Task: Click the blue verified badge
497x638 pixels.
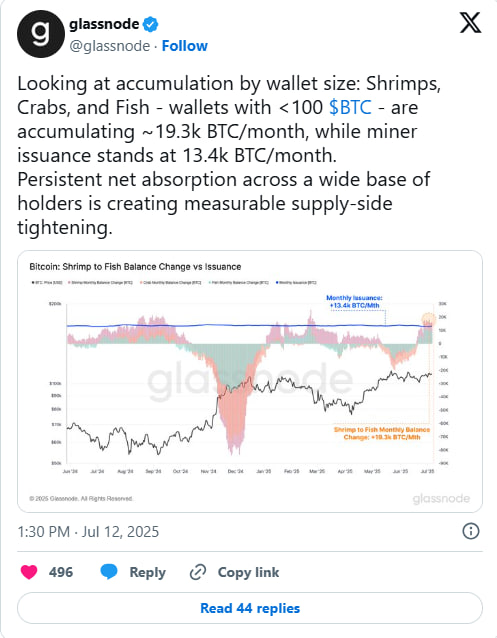Action: [151, 24]
